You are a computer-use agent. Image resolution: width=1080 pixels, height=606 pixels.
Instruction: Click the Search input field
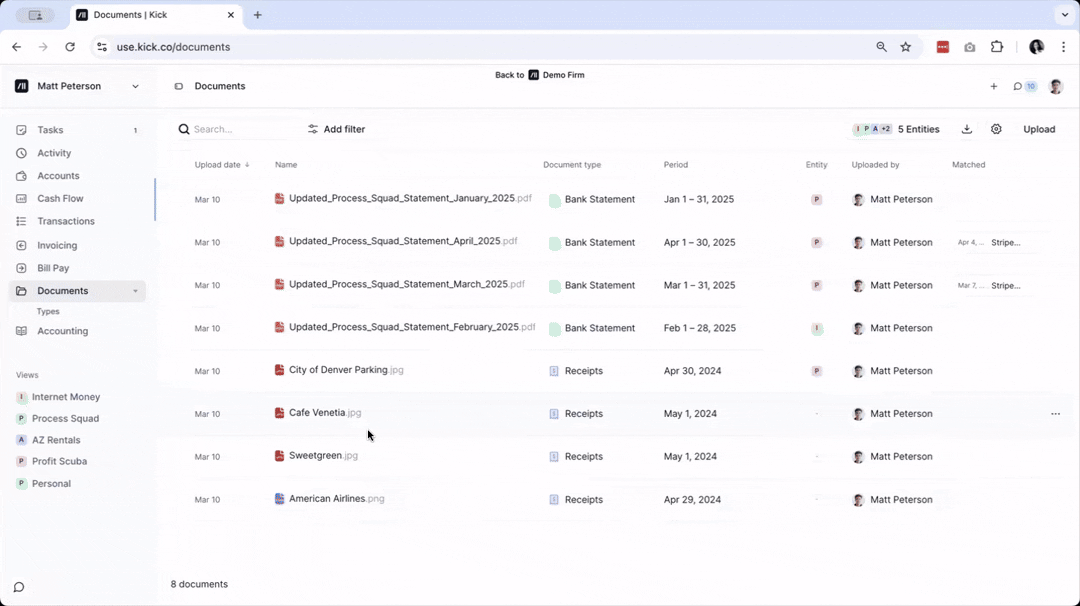tap(230, 129)
